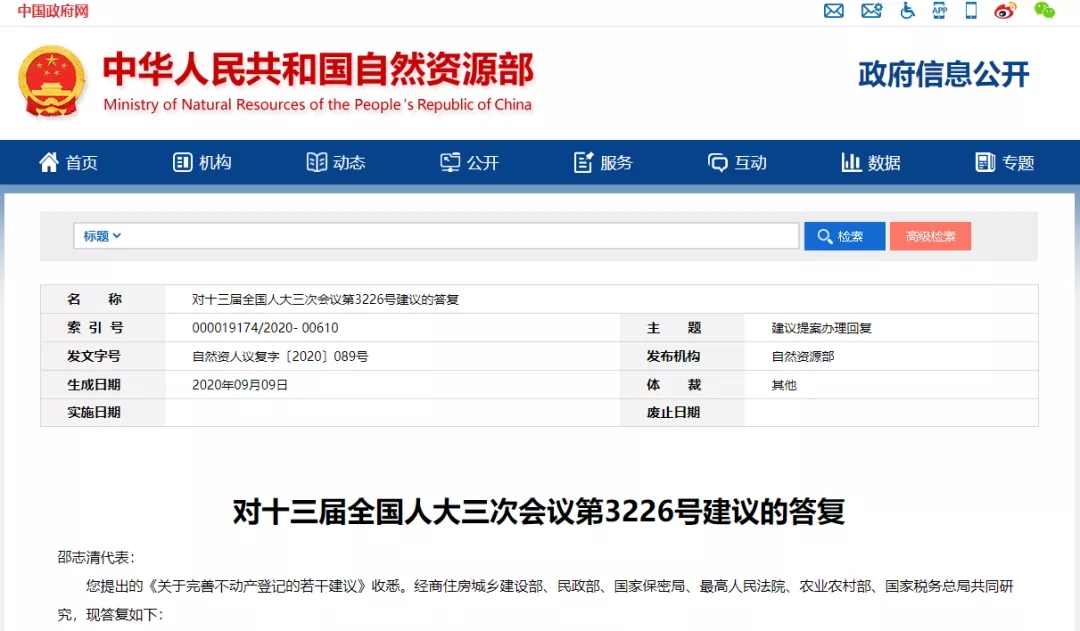Open the mobile phone version icon
The height and width of the screenshot is (631, 1080).
tap(971, 10)
